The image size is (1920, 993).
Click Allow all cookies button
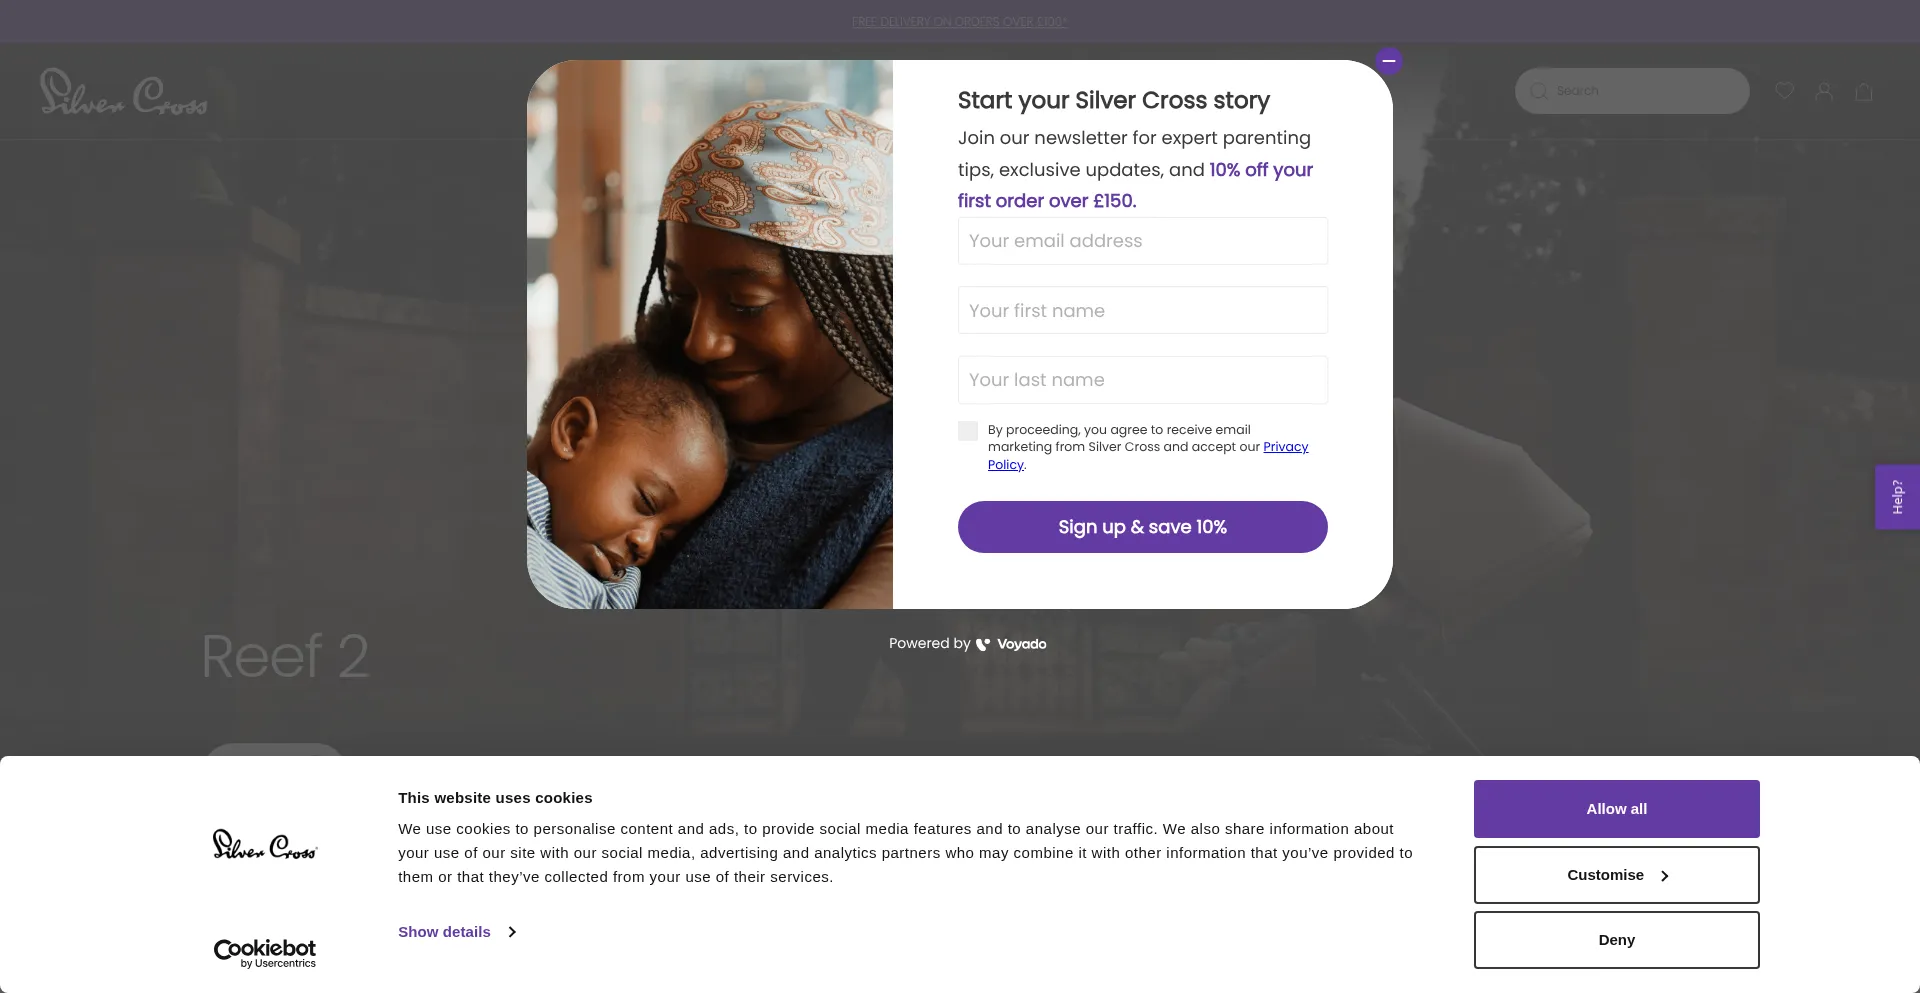1616,809
